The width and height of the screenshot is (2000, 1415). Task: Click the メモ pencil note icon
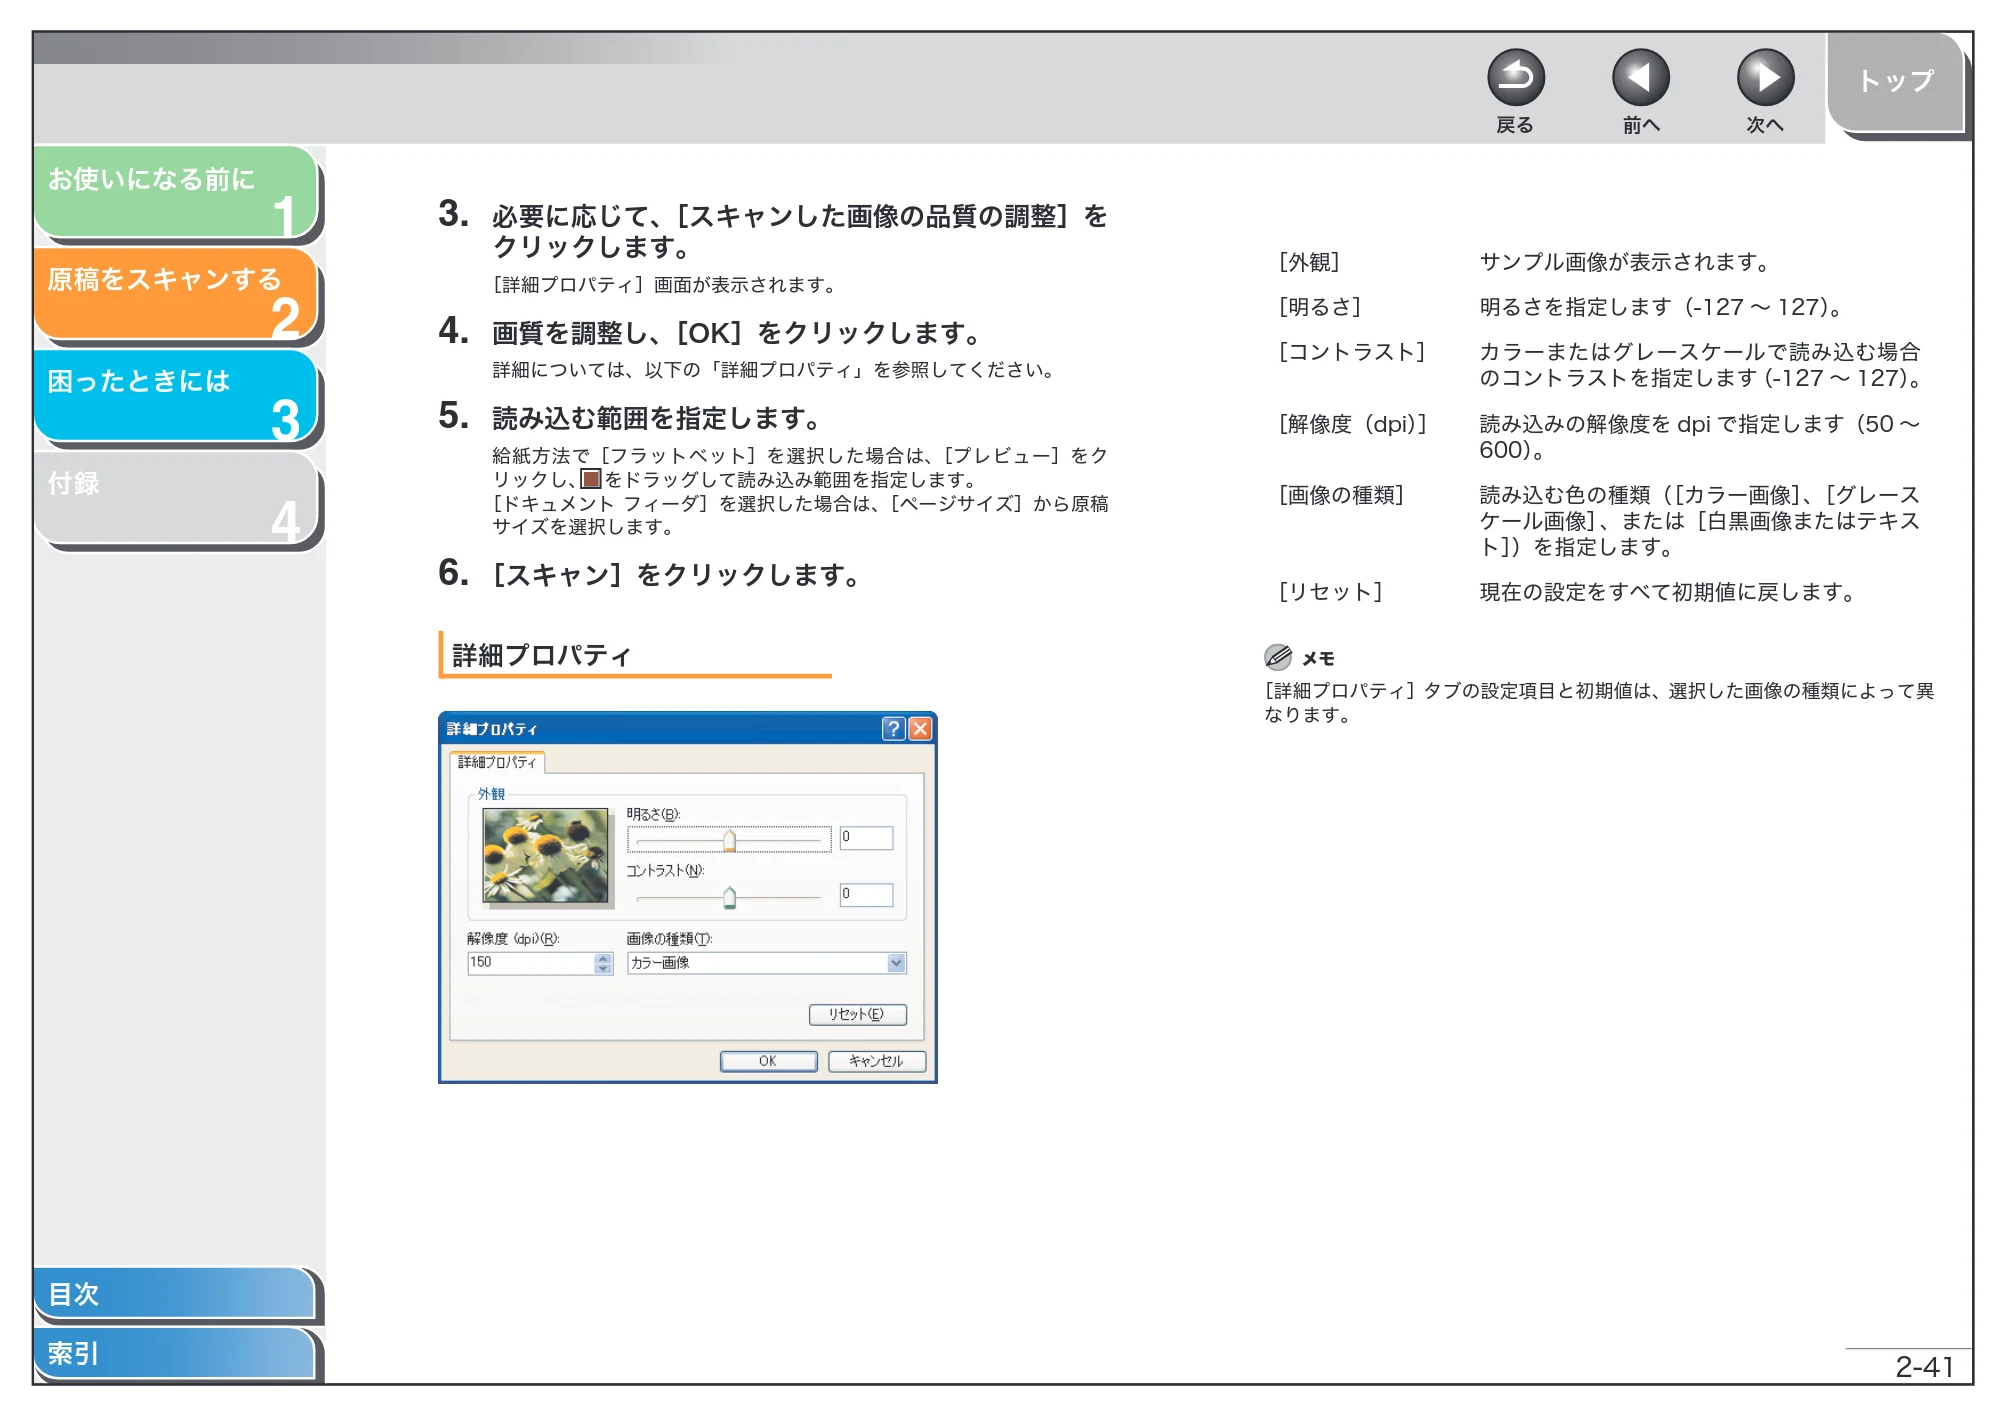point(1277,657)
